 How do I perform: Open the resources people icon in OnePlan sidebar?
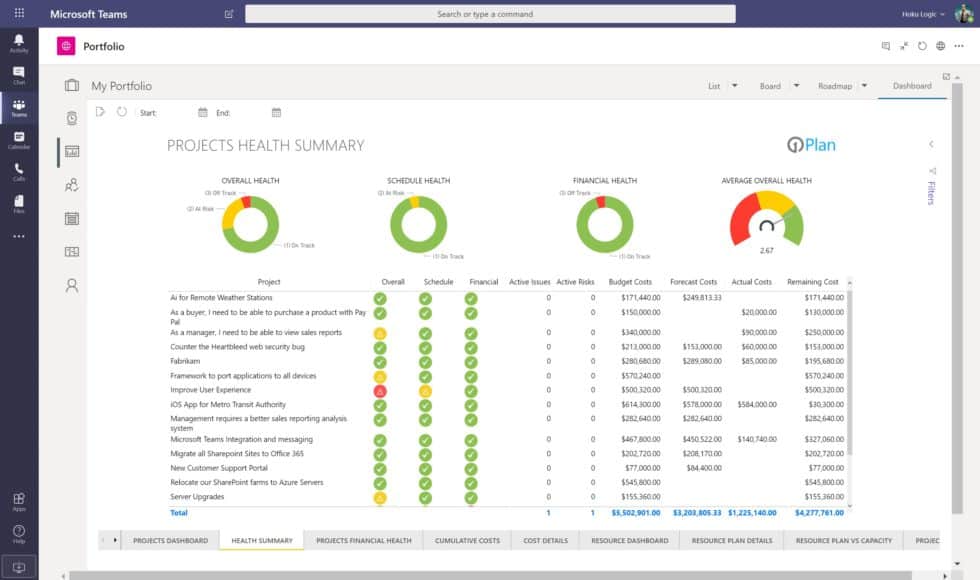pos(72,185)
